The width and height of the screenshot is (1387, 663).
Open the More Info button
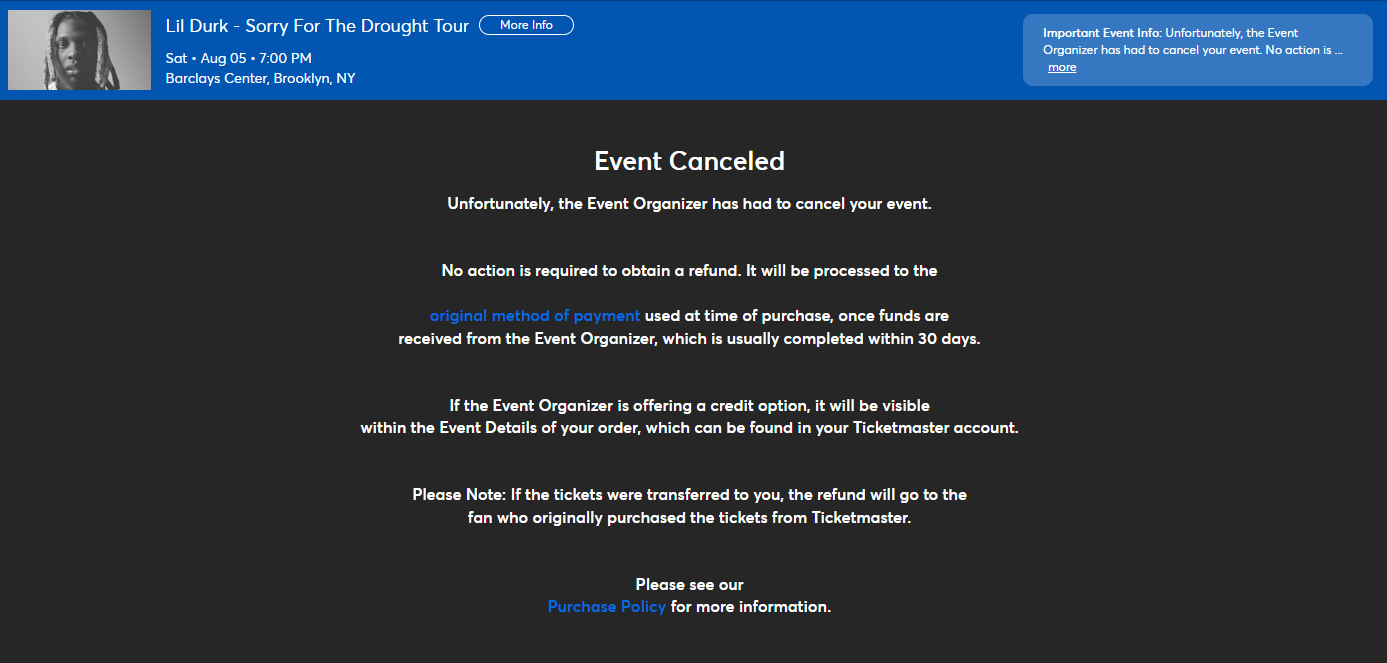[x=526, y=25]
